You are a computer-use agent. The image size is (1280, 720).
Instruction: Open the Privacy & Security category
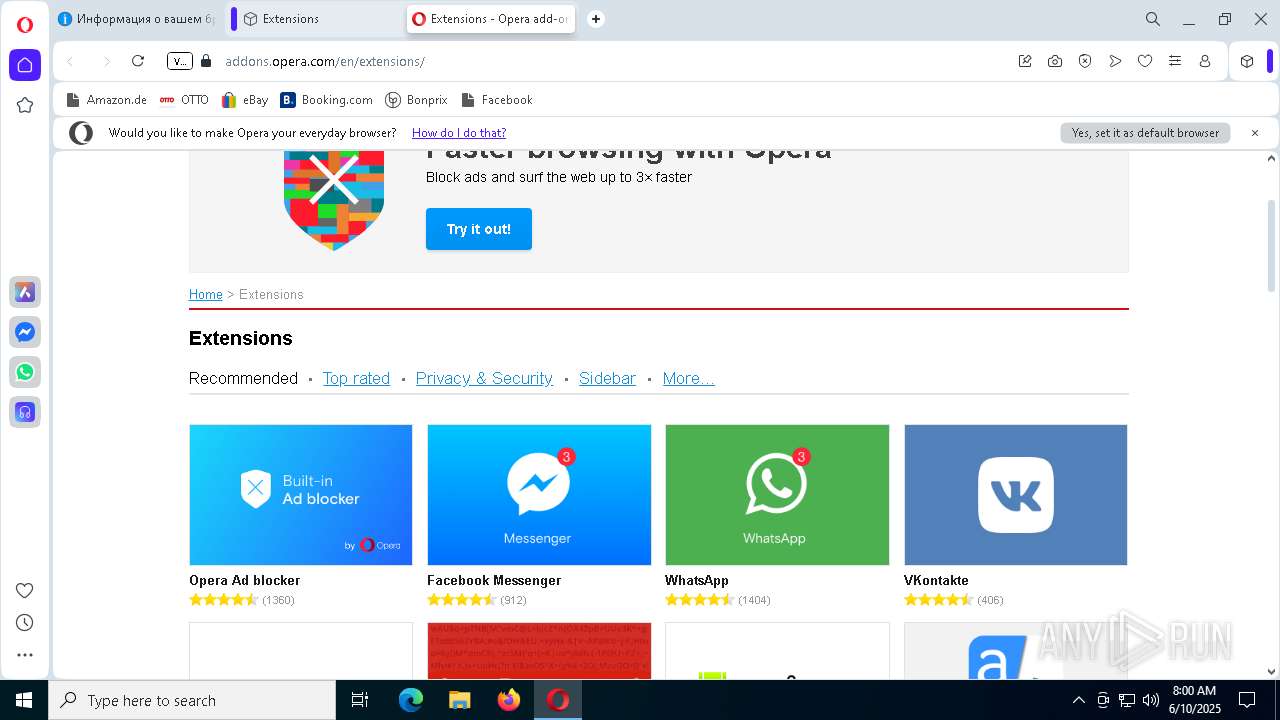click(484, 378)
